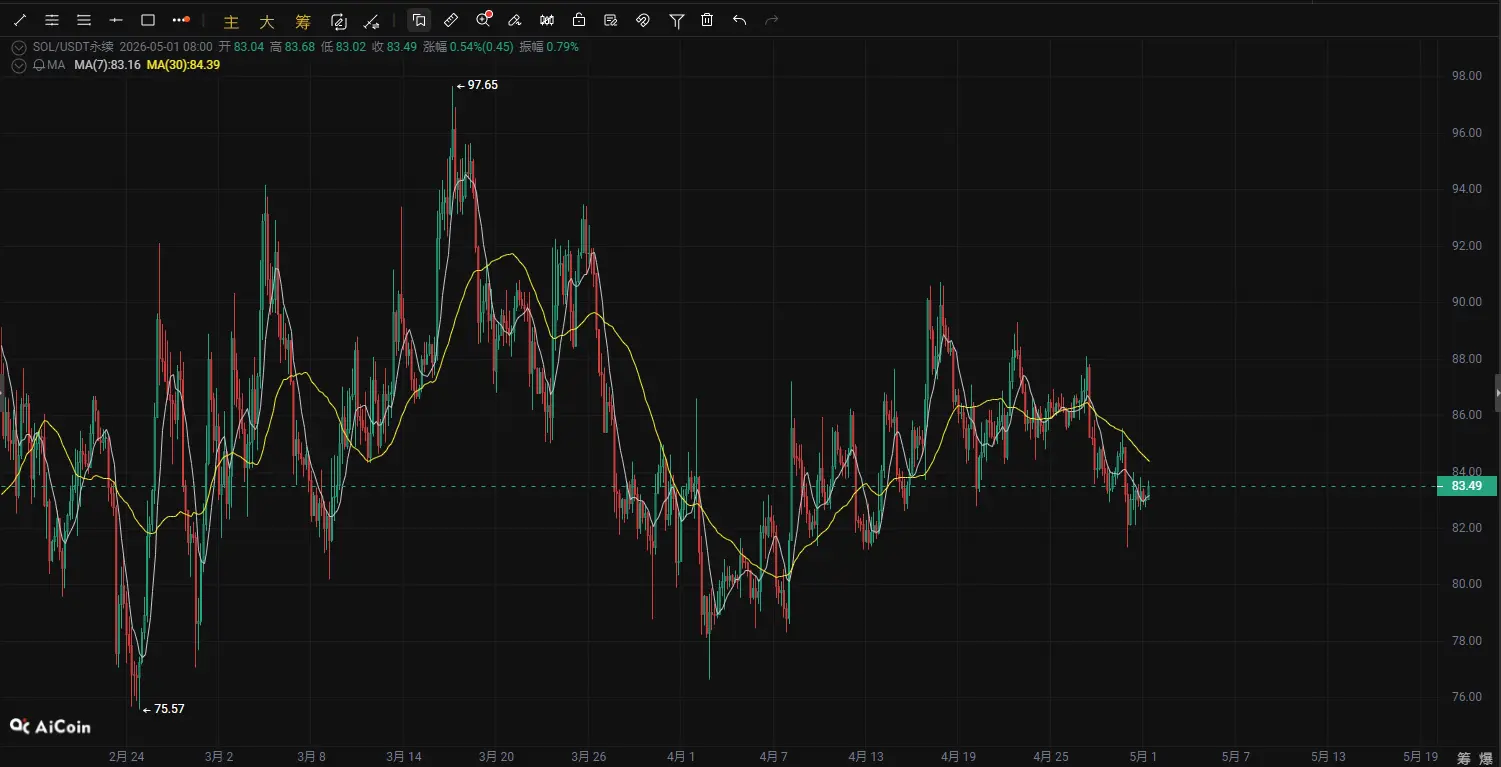
Task: Click the 83.49 current price label
Action: pos(1465,487)
